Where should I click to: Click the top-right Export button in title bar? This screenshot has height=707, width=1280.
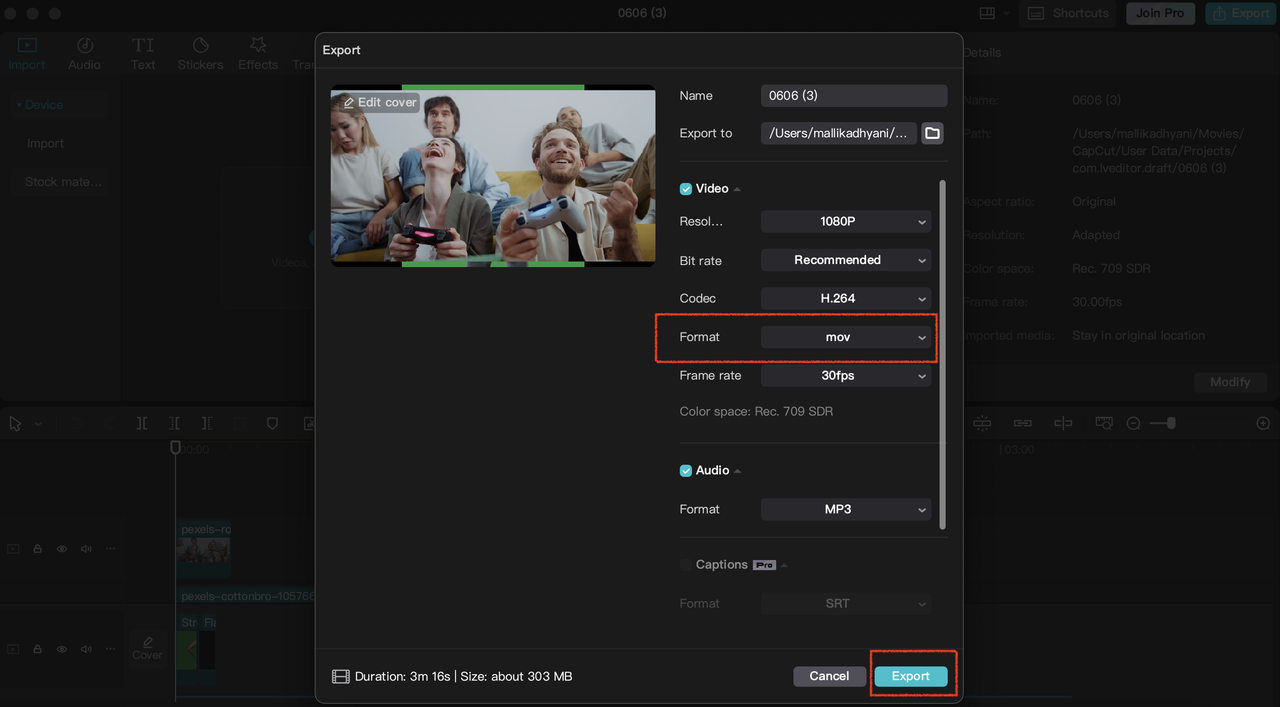click(1240, 13)
